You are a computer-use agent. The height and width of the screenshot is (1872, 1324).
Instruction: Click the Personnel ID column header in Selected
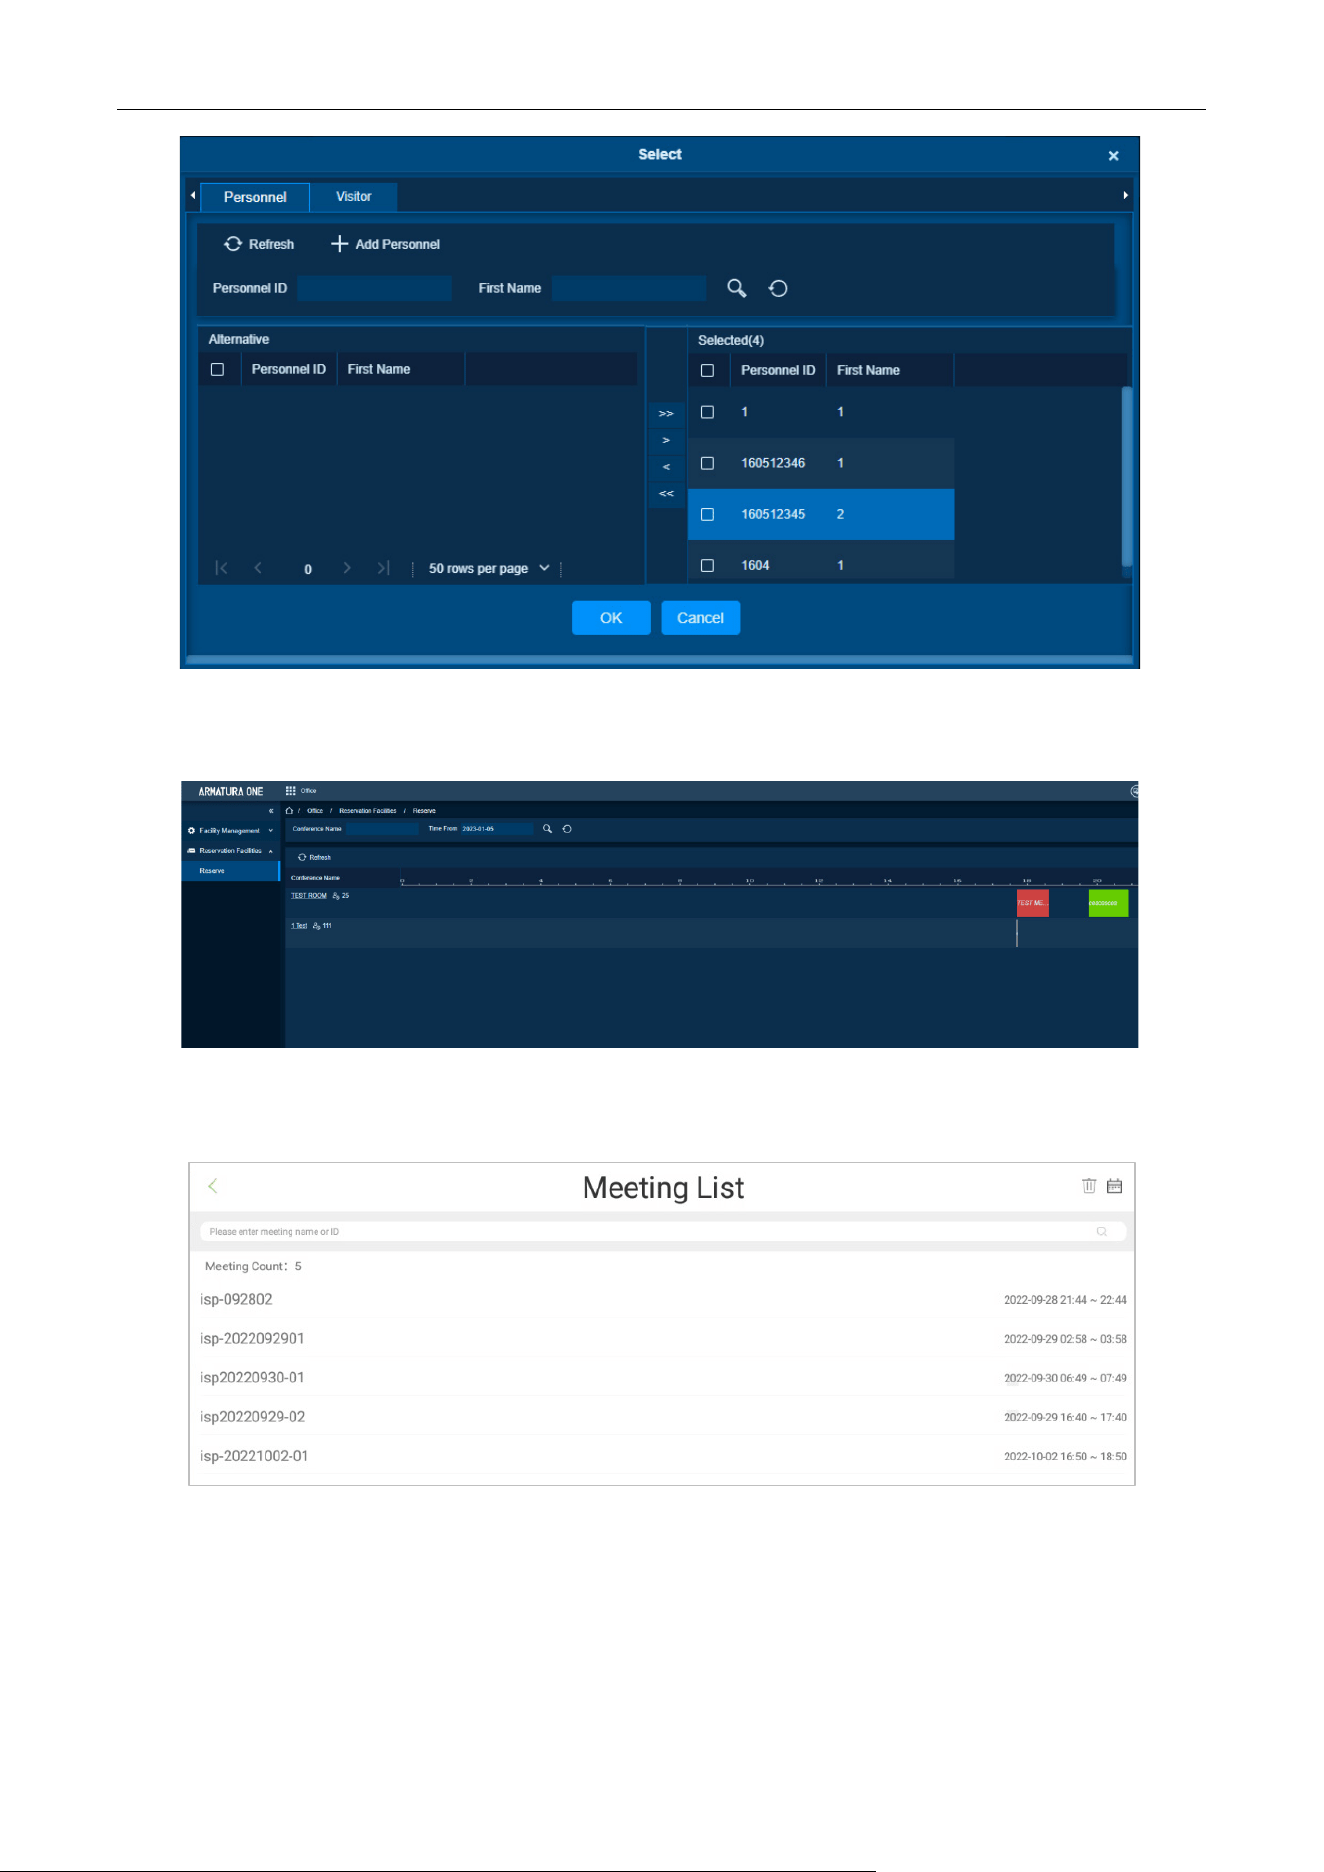778,370
